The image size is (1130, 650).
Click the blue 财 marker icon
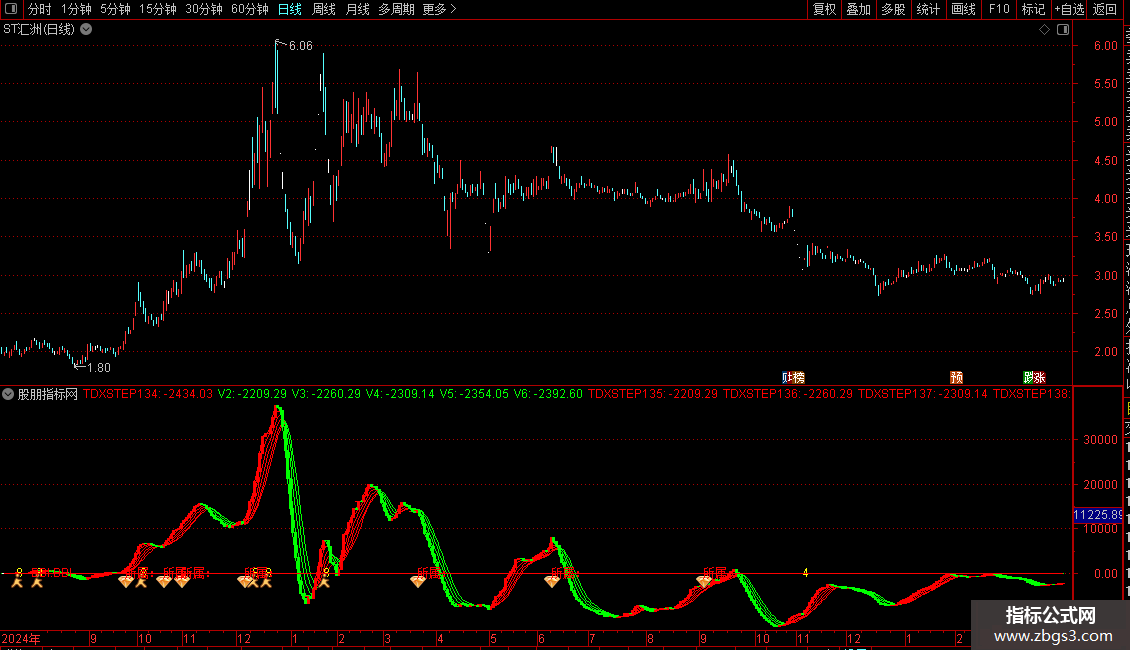coord(787,378)
